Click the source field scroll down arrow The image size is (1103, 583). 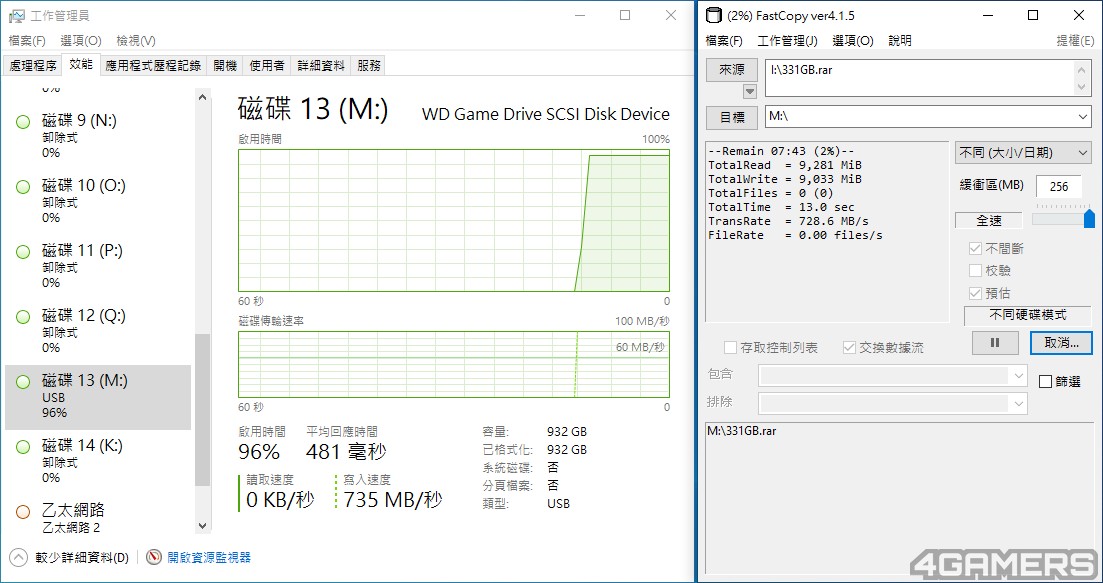point(1082,87)
